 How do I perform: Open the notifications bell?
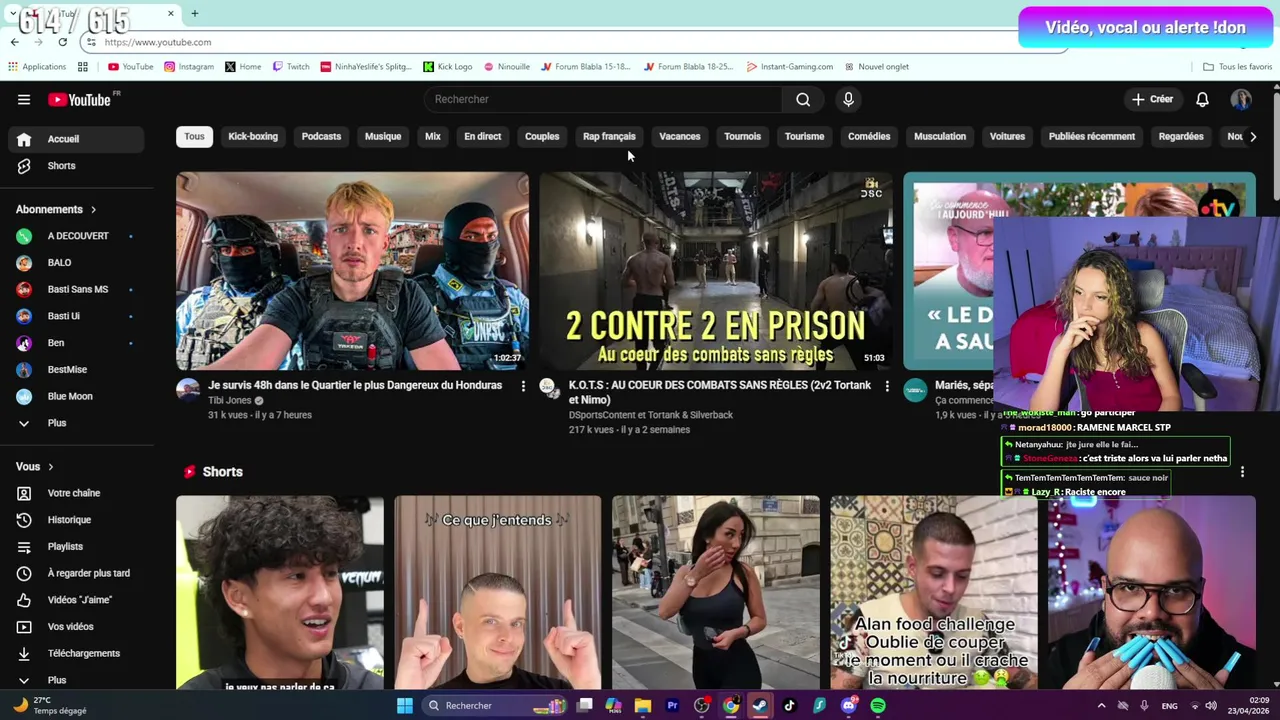coord(1202,99)
